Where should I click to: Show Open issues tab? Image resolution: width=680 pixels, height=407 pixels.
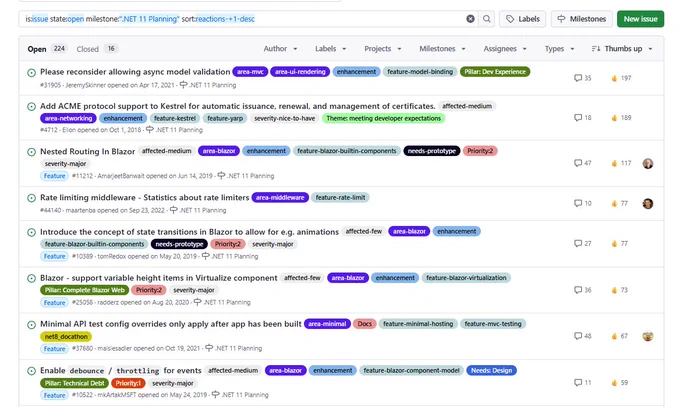coord(46,49)
